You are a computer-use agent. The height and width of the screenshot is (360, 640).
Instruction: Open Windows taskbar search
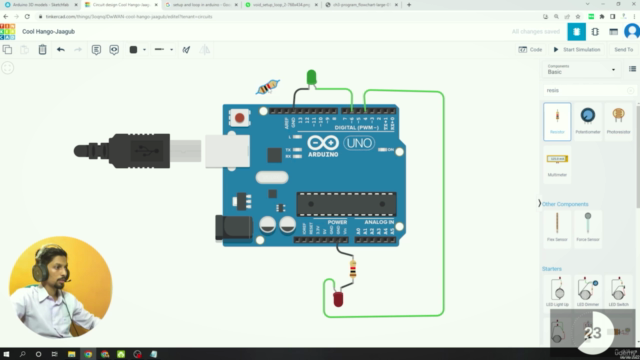point(22,354)
